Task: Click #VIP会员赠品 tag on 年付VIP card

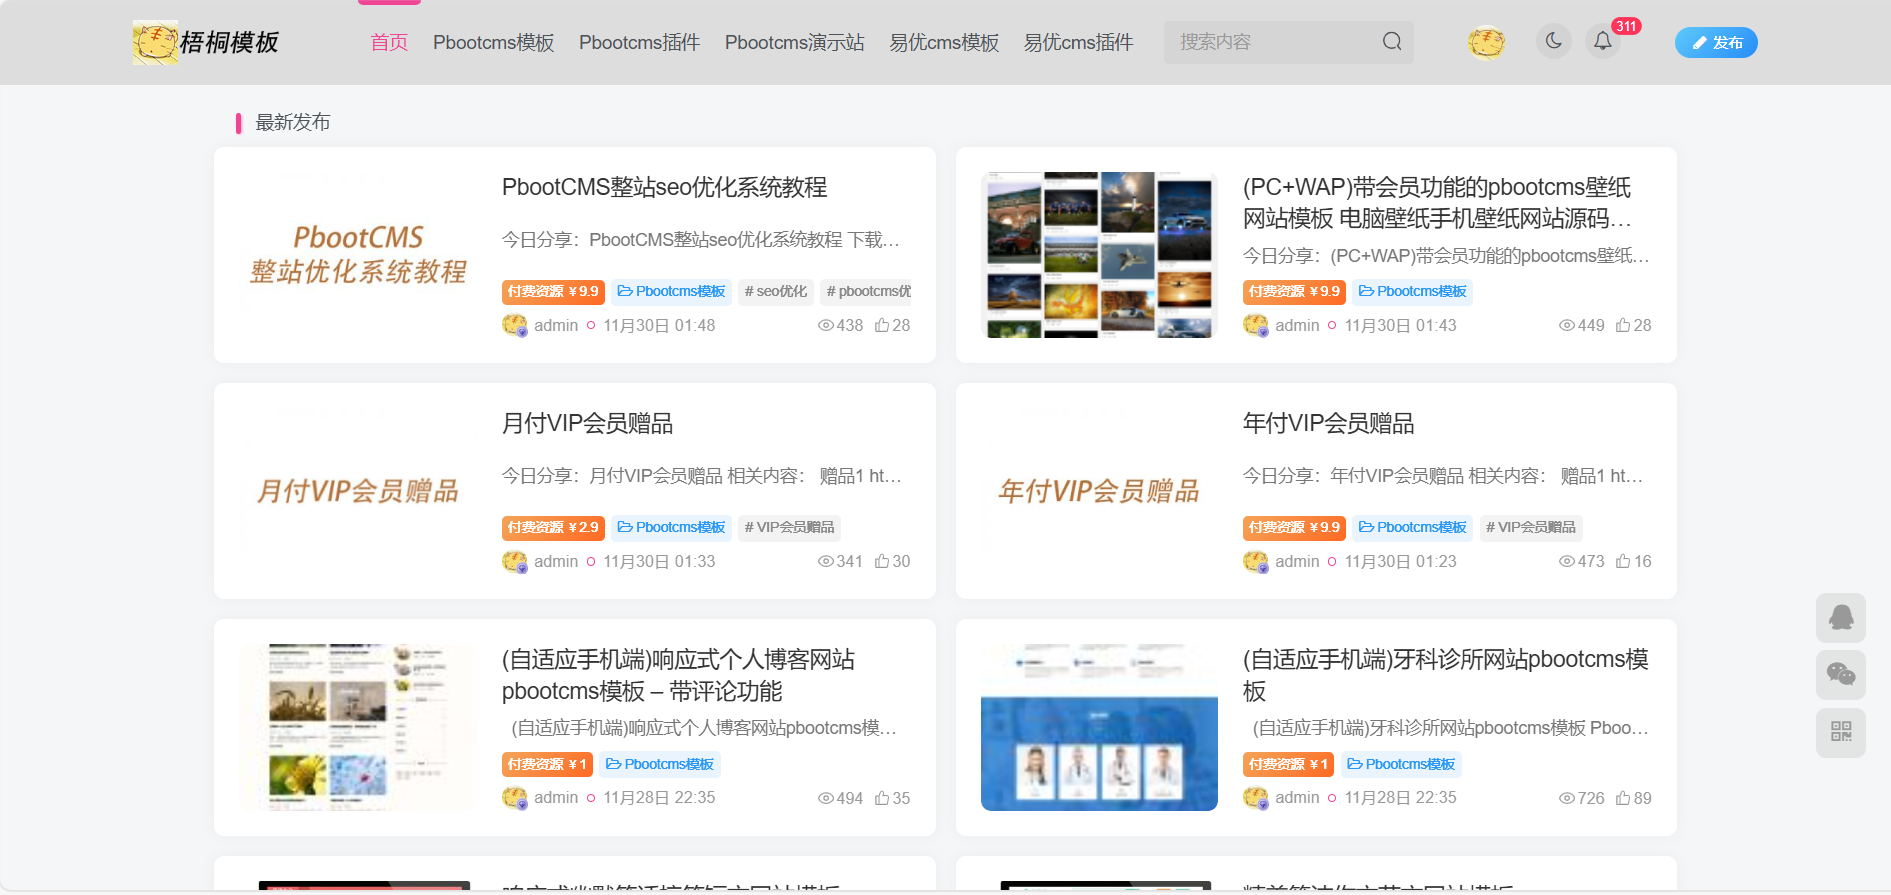Action: click(x=1531, y=527)
